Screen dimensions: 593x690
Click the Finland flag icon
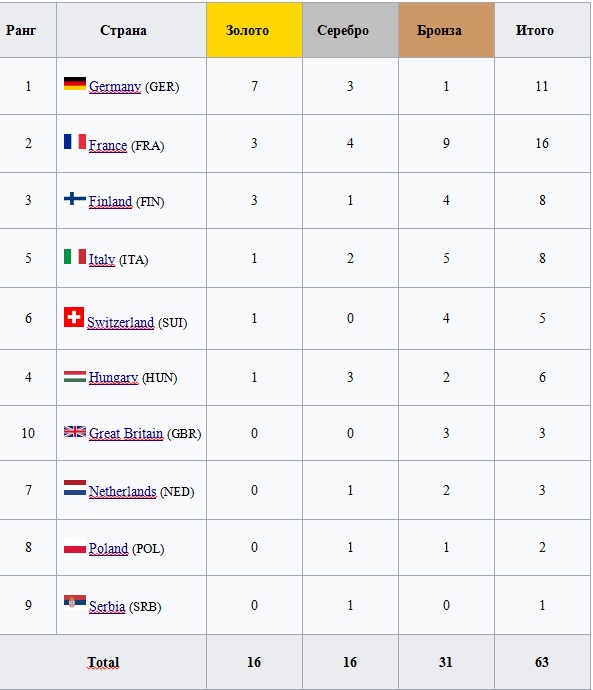(75, 198)
